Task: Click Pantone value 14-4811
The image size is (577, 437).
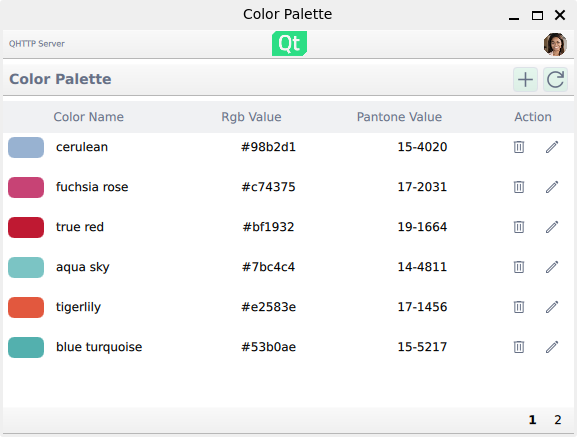Action: click(422, 267)
